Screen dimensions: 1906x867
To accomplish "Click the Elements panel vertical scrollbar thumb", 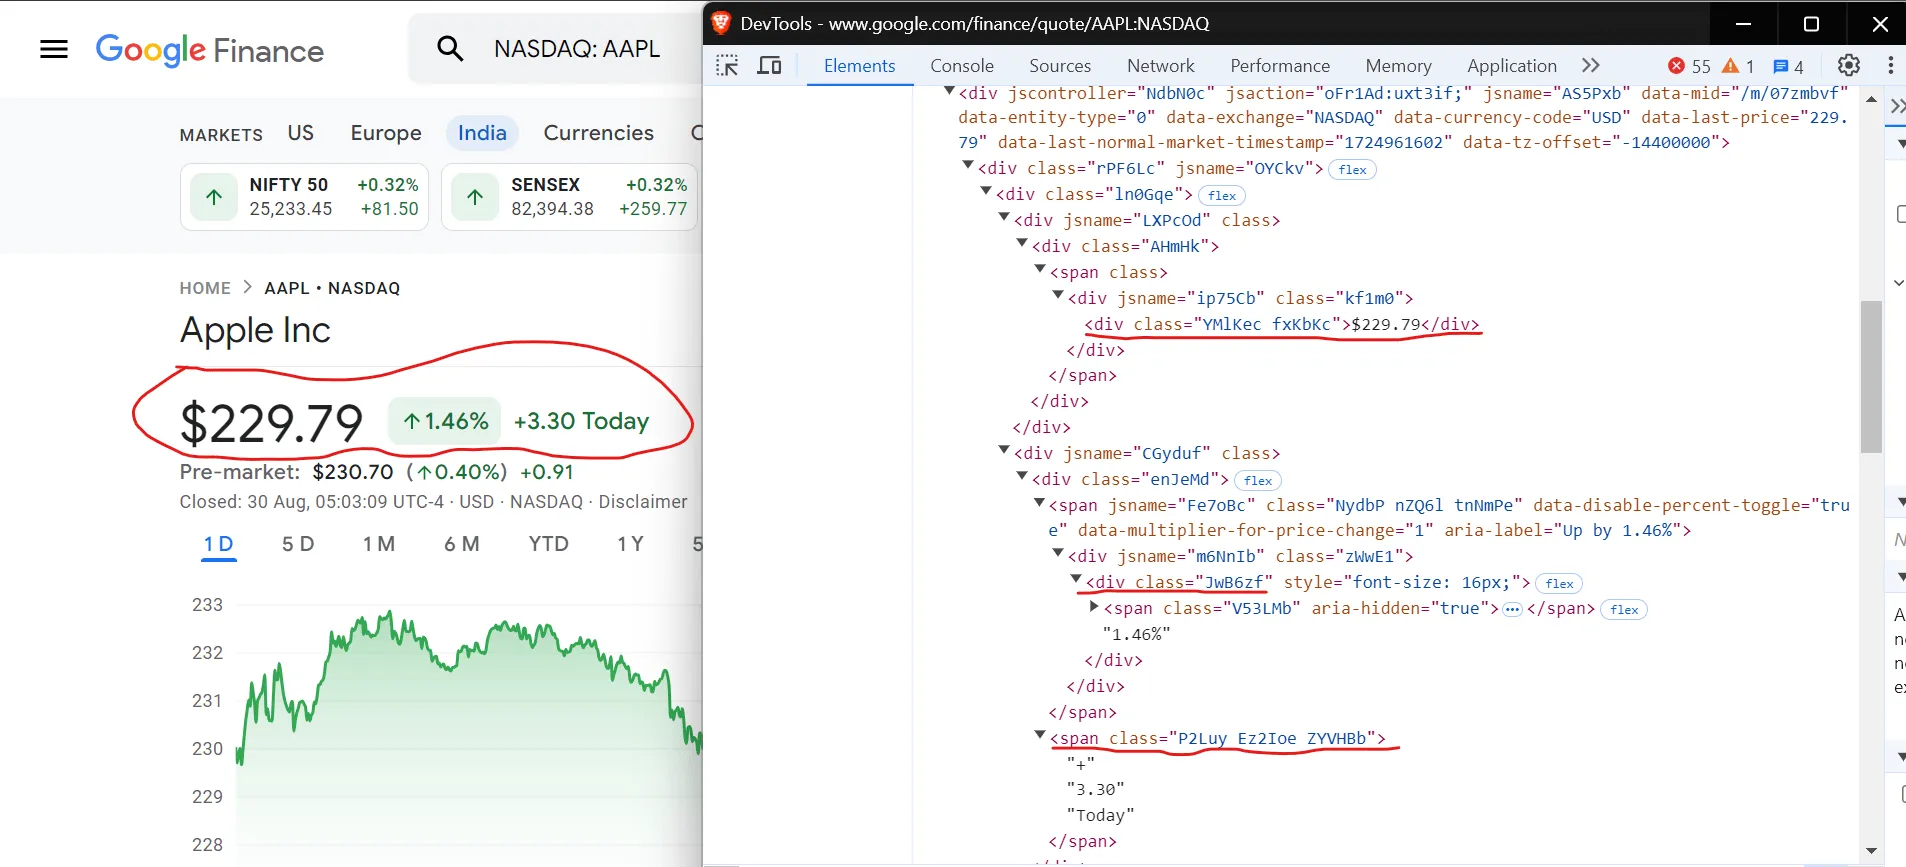I will click(x=1871, y=376).
